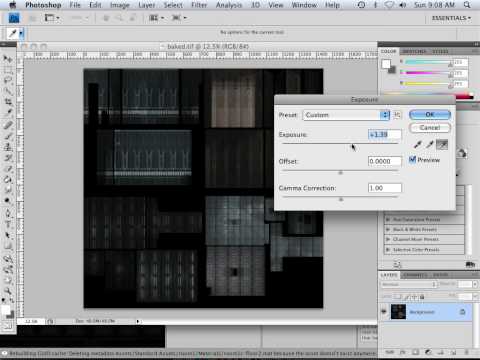Image resolution: width=480 pixels, height=360 pixels.
Task: Select the Lasso tool
Action: pos(8,80)
